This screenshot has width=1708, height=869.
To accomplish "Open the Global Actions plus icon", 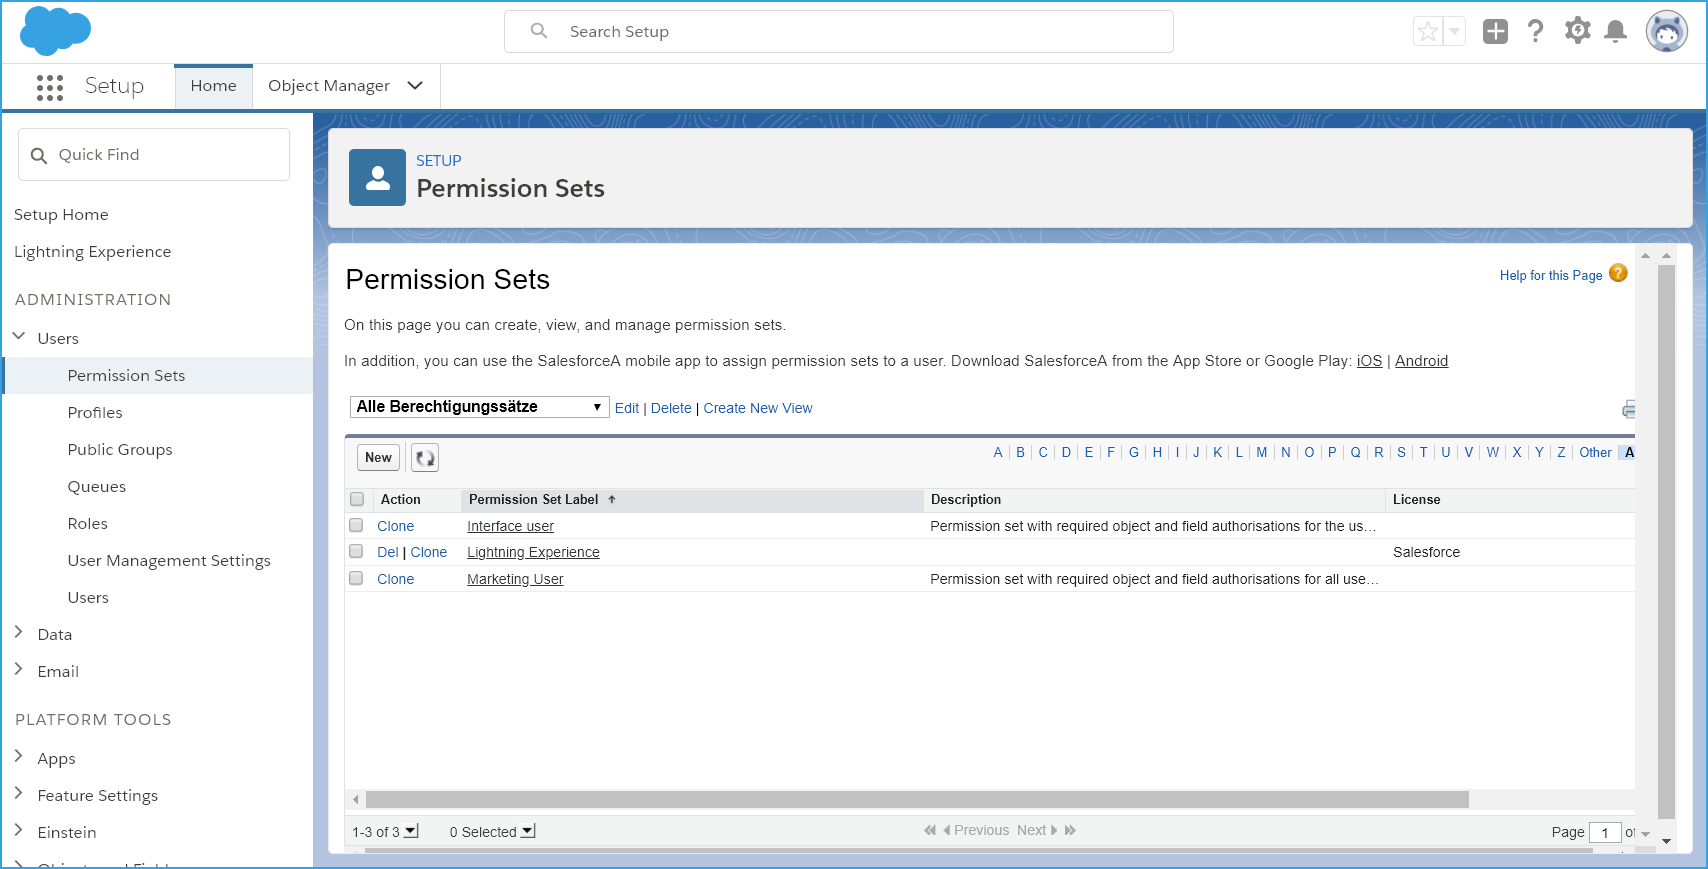I will [x=1495, y=32].
